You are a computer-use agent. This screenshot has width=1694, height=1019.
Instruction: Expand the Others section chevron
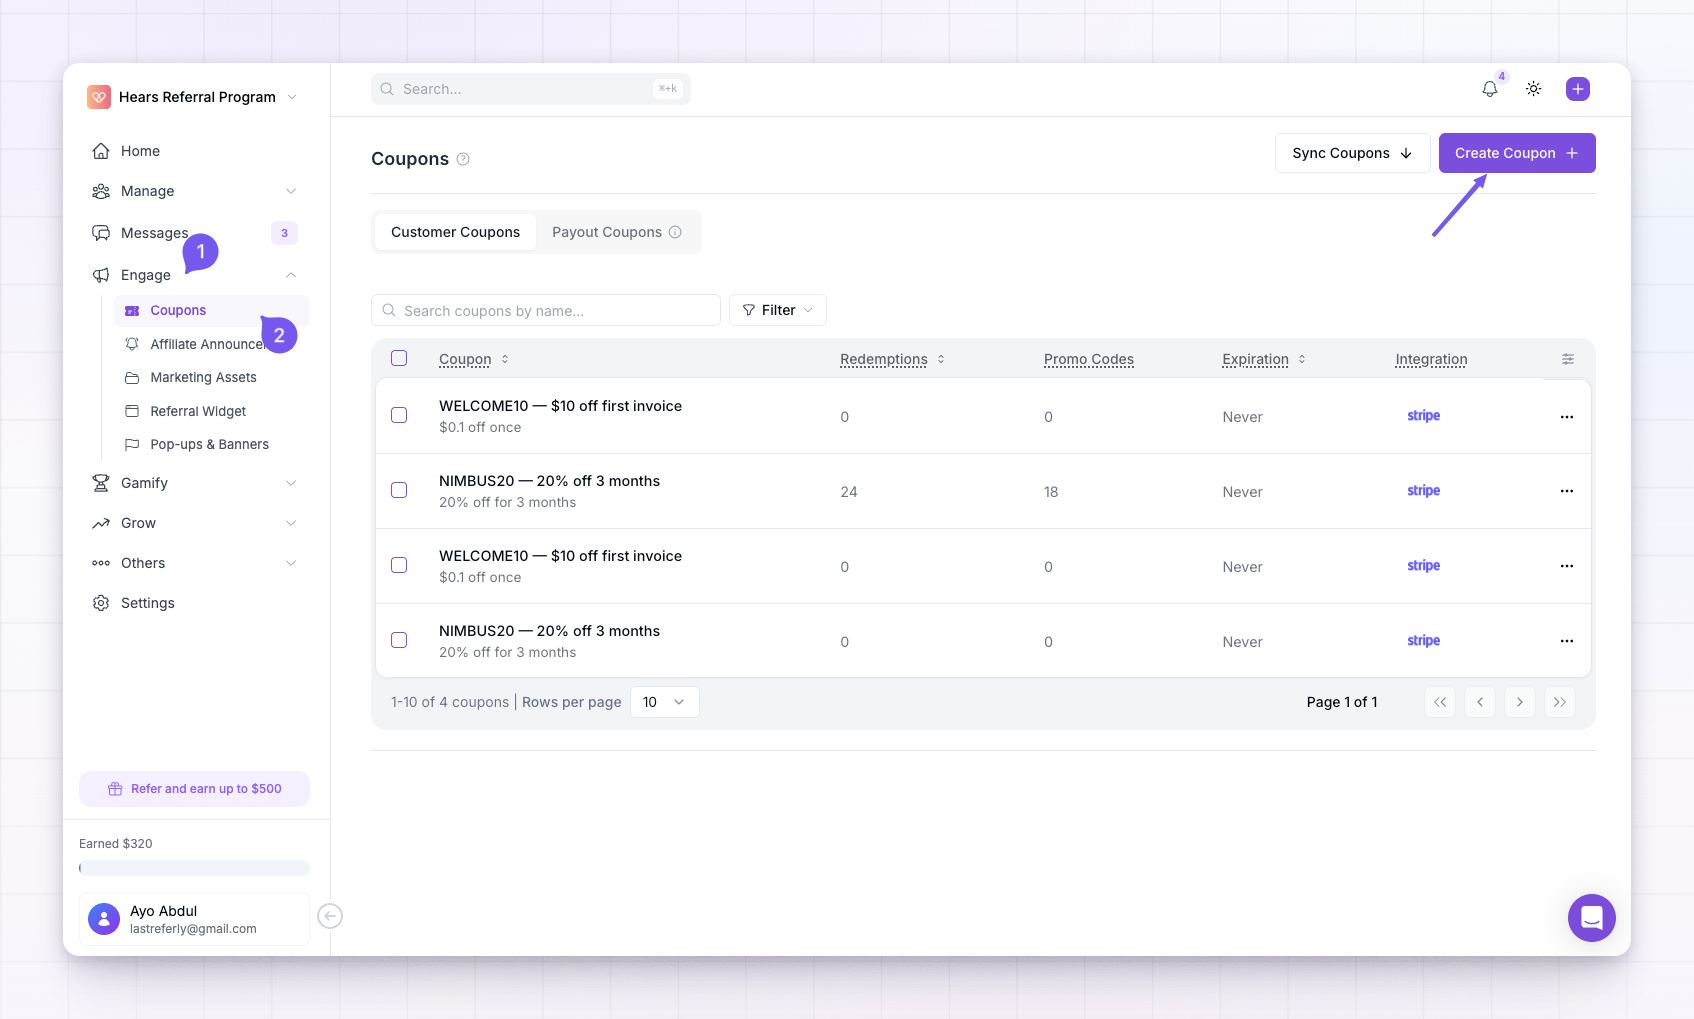click(x=291, y=563)
